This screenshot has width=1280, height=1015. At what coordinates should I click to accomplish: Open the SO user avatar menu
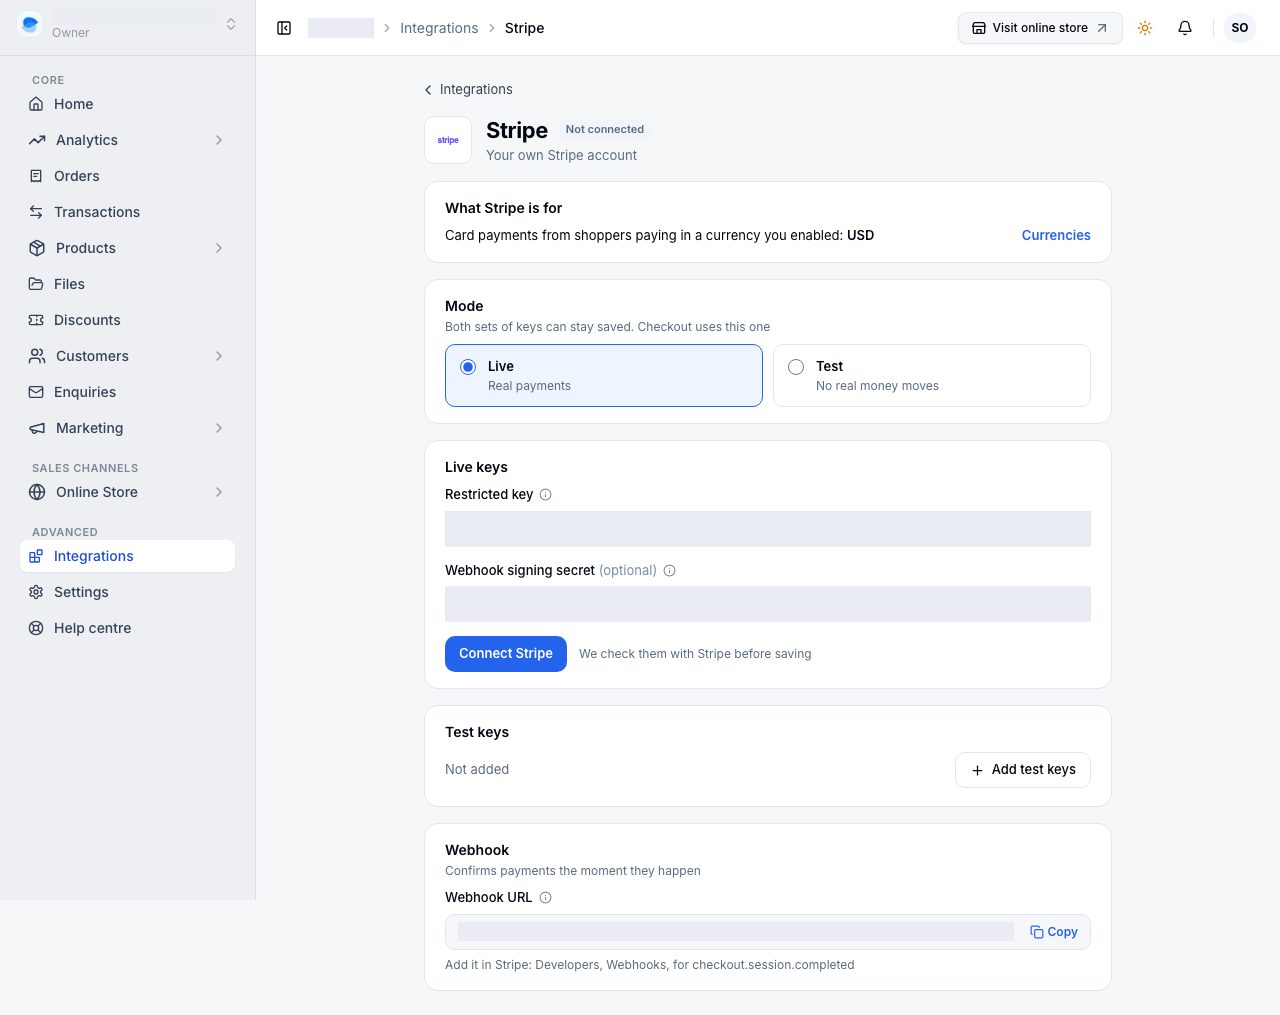tap(1240, 28)
